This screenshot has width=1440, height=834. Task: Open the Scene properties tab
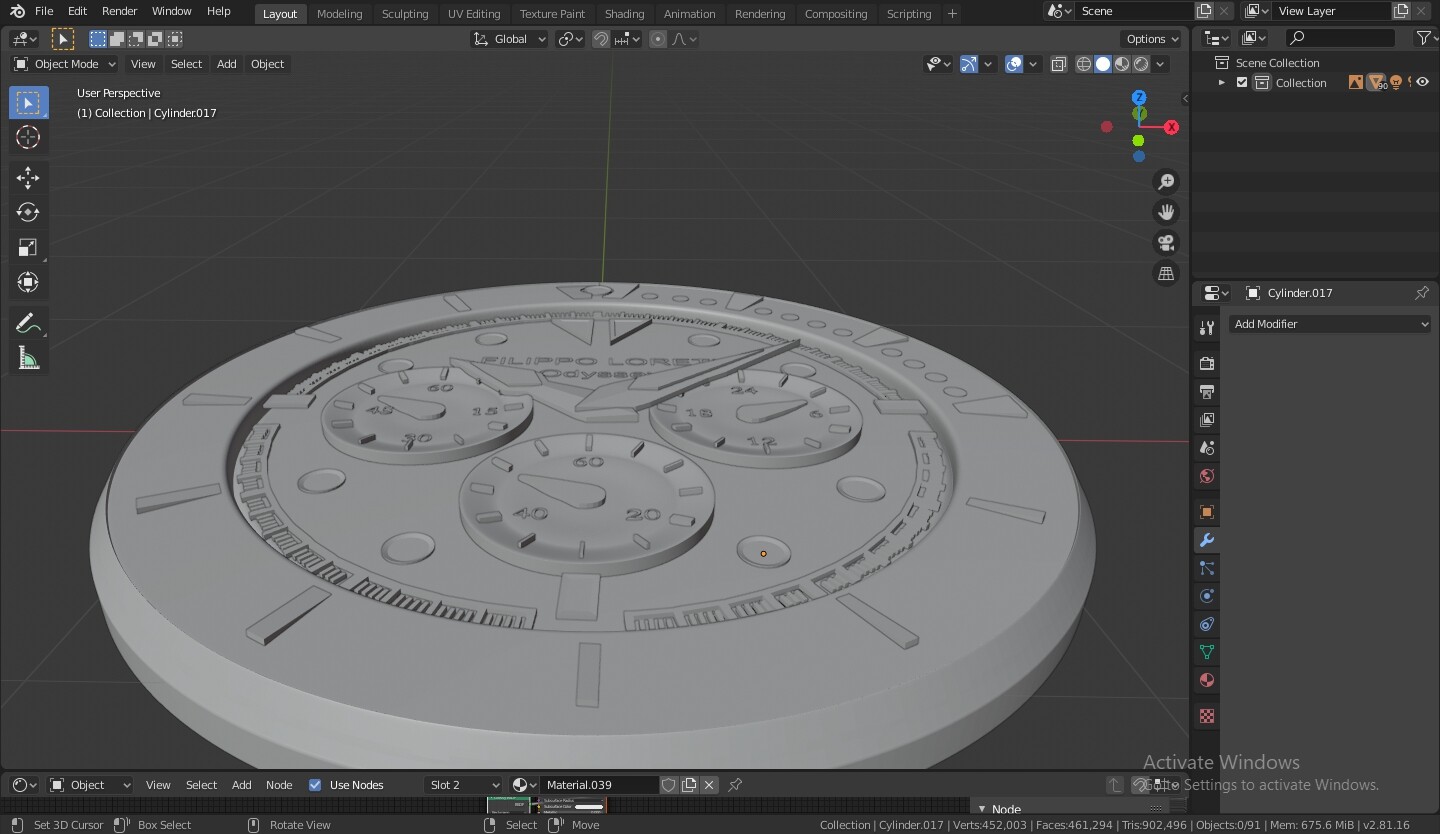1207,447
